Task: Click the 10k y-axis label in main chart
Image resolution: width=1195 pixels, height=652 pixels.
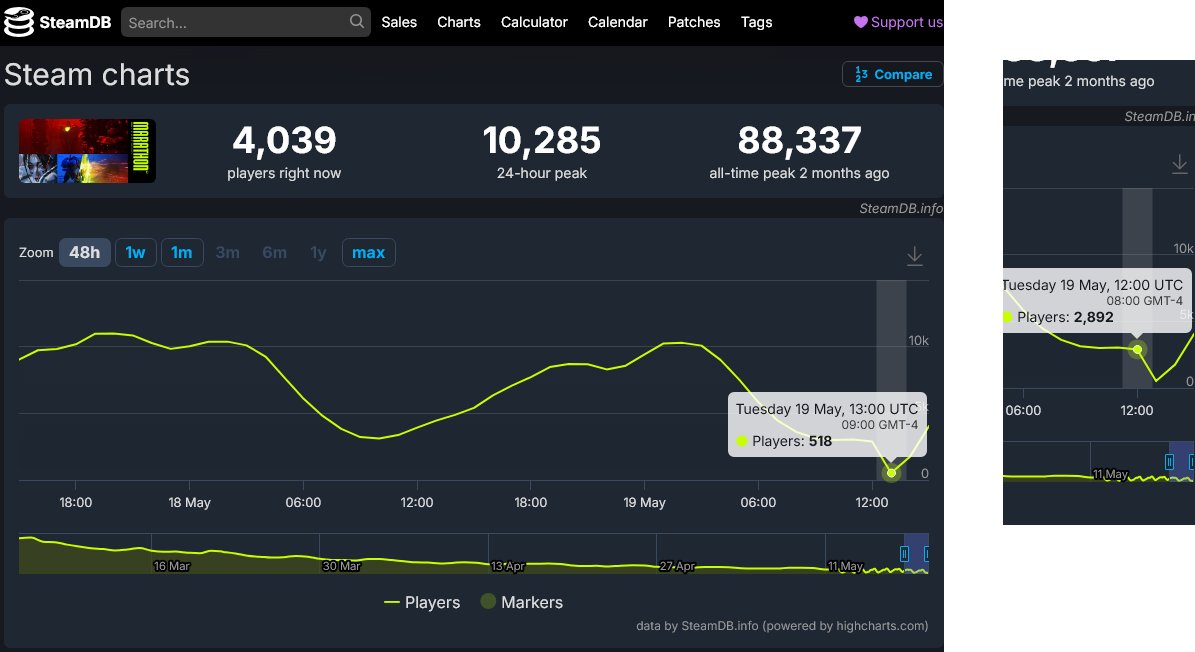Action: (918, 340)
